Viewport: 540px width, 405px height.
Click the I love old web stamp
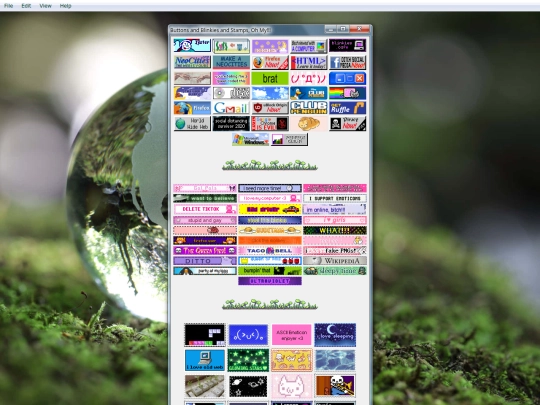[205, 360]
